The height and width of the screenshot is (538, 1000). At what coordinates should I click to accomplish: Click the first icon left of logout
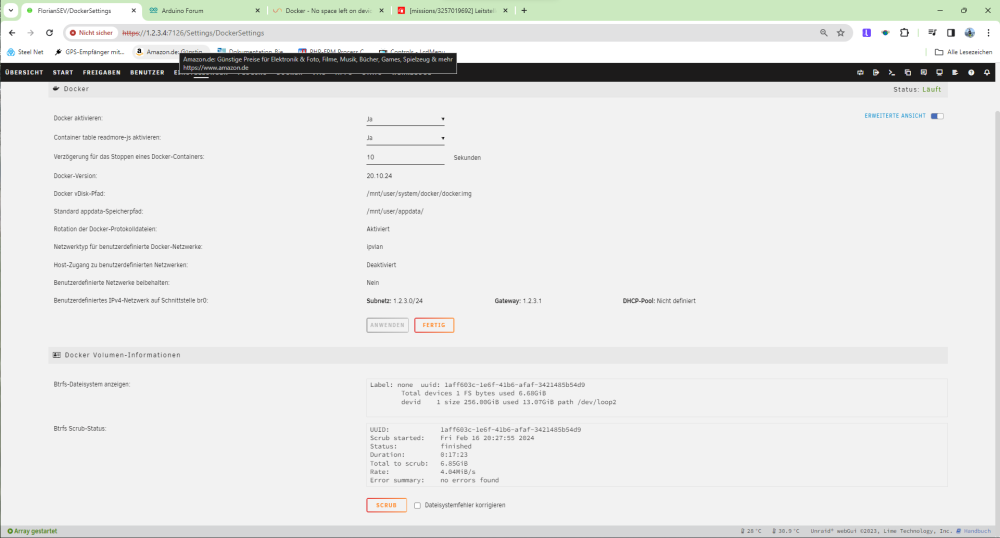pos(860,73)
